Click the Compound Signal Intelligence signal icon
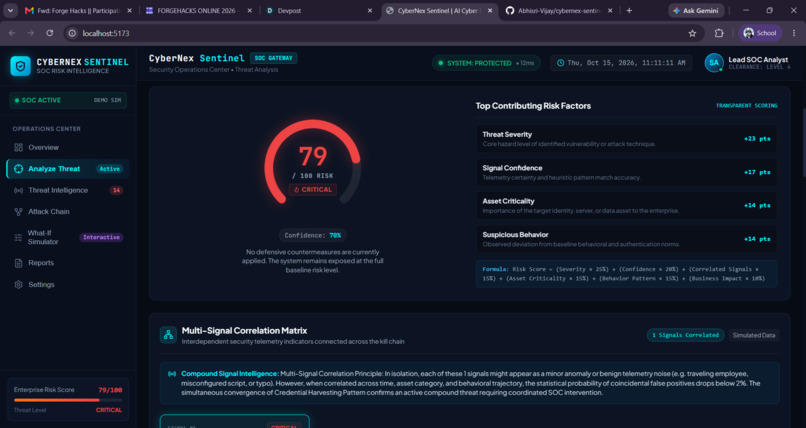806x428 pixels. click(172, 374)
